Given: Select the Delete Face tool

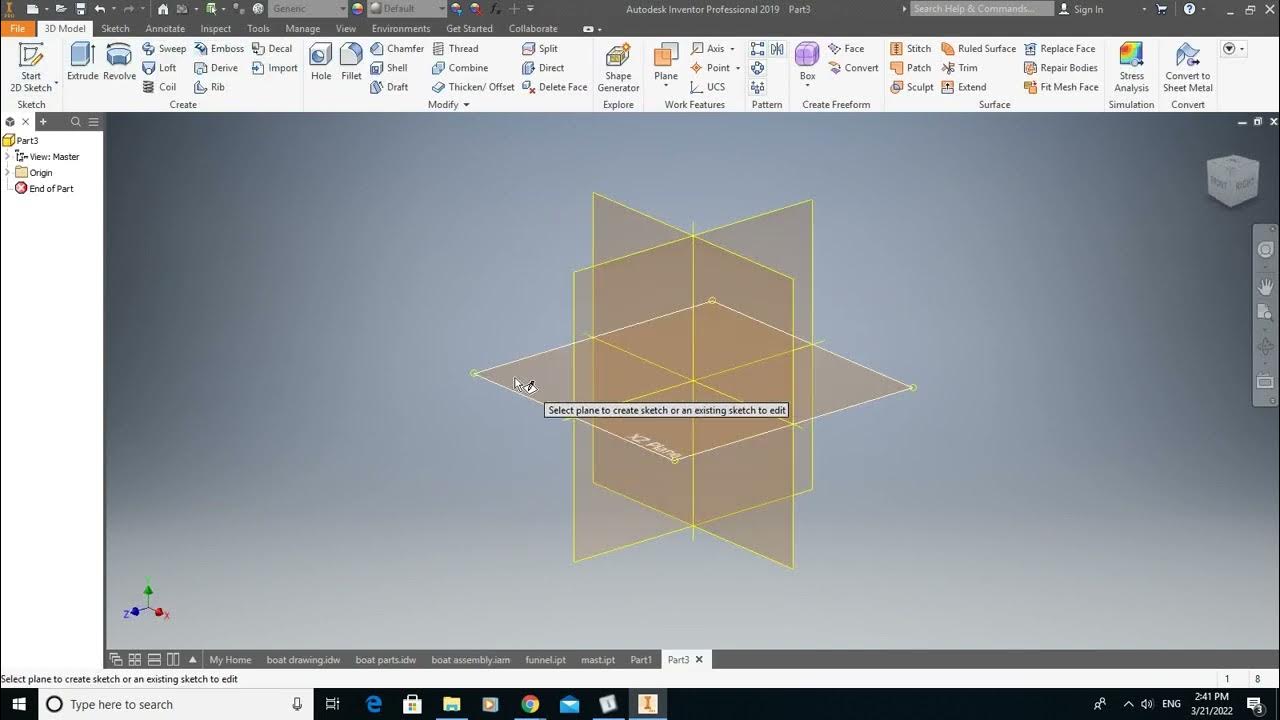Looking at the screenshot, I should (x=555, y=87).
